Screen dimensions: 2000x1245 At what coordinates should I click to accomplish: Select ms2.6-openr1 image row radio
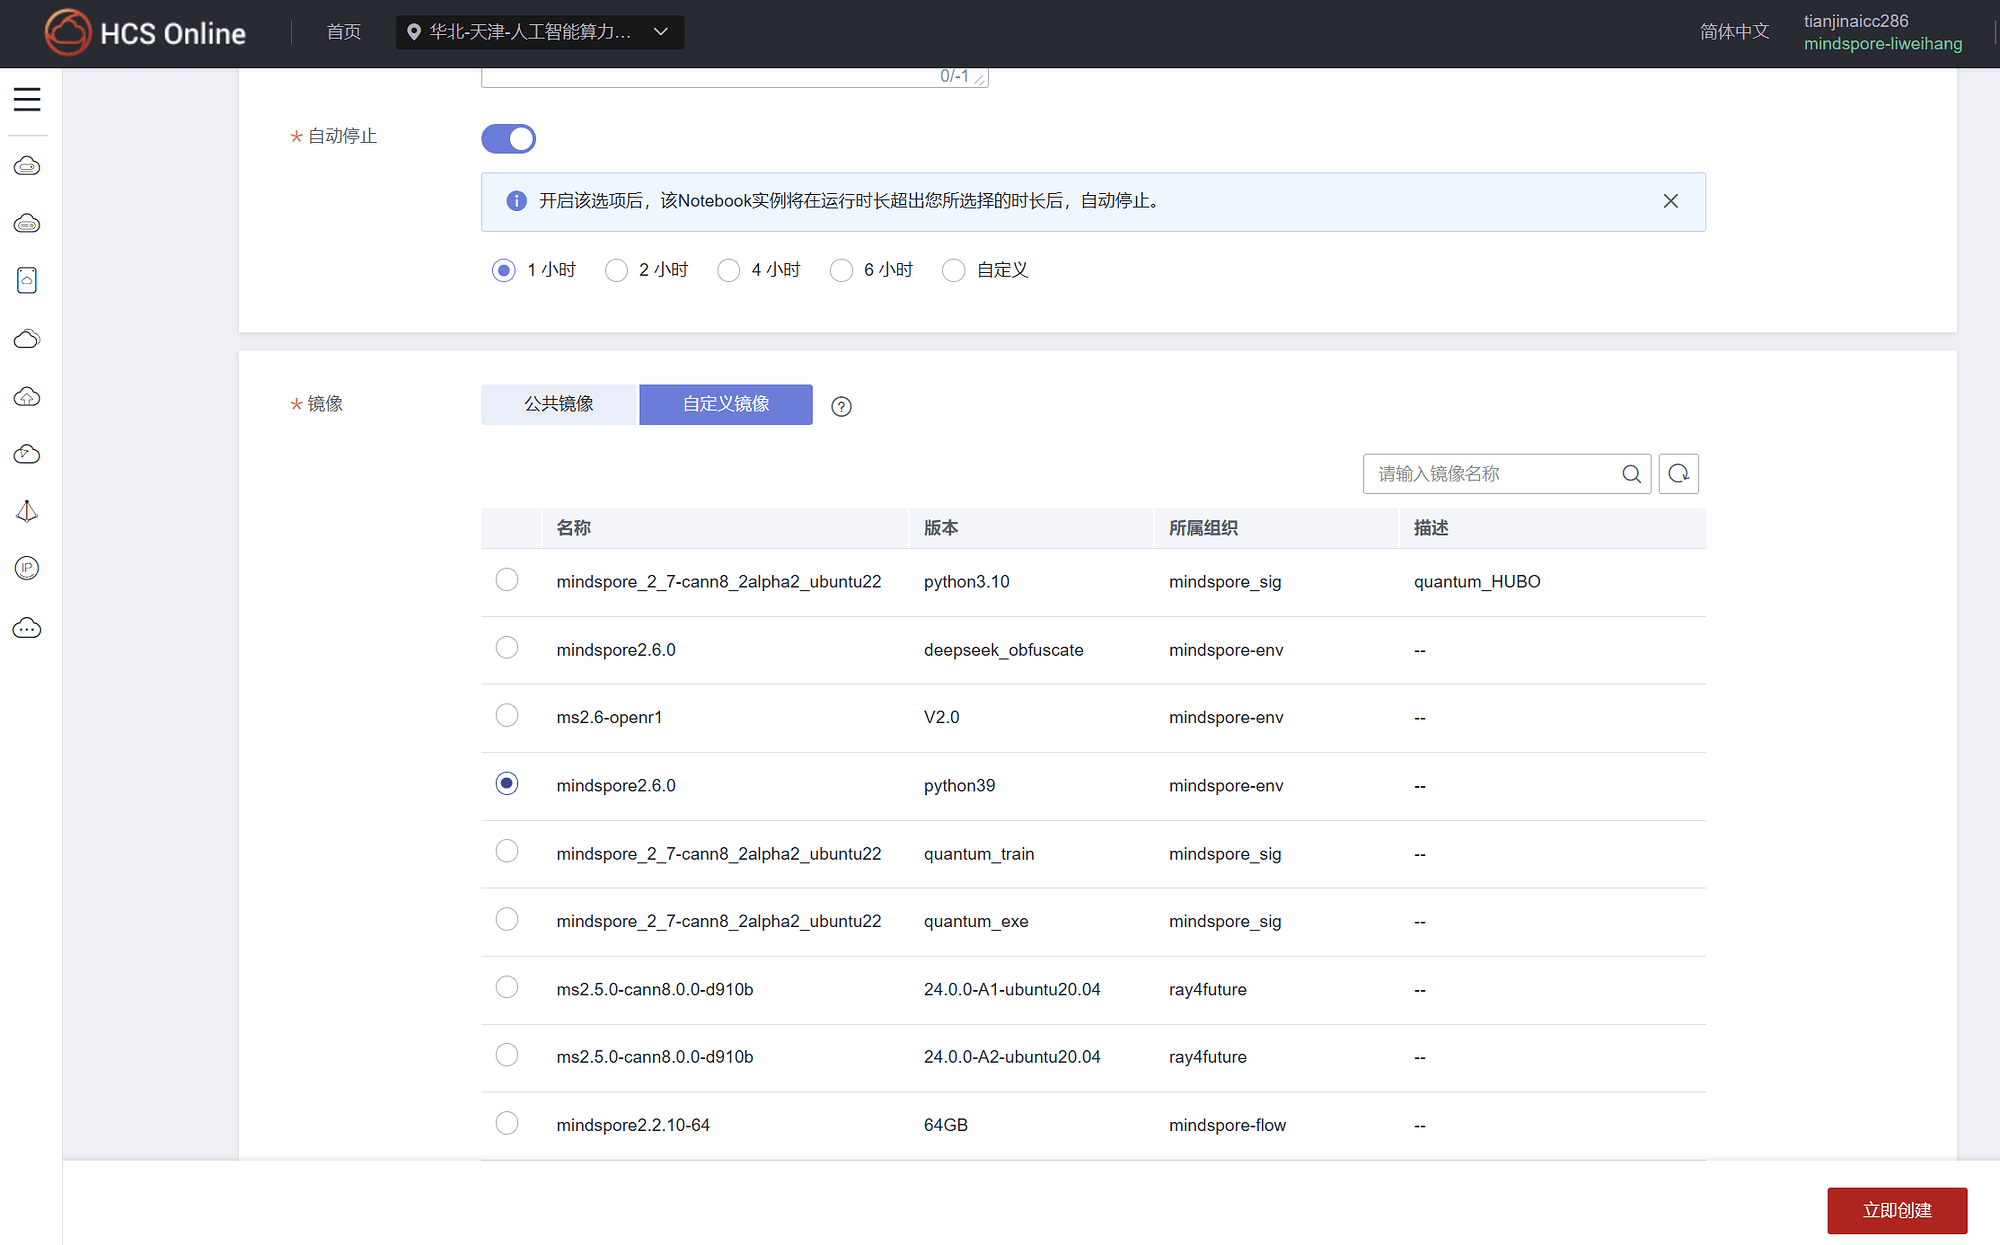(x=507, y=716)
